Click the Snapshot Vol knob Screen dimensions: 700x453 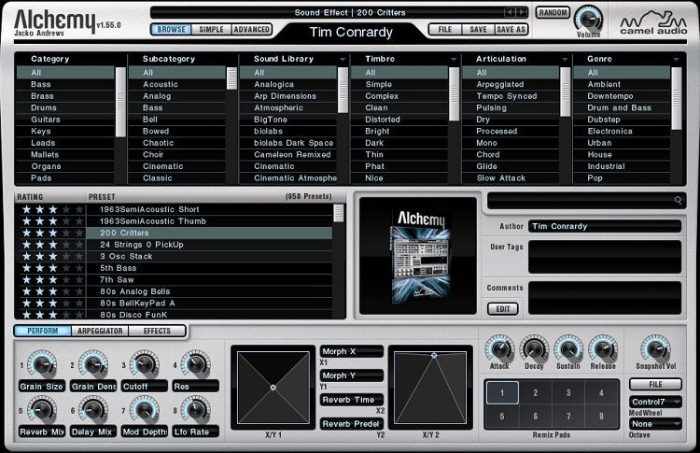click(x=655, y=349)
